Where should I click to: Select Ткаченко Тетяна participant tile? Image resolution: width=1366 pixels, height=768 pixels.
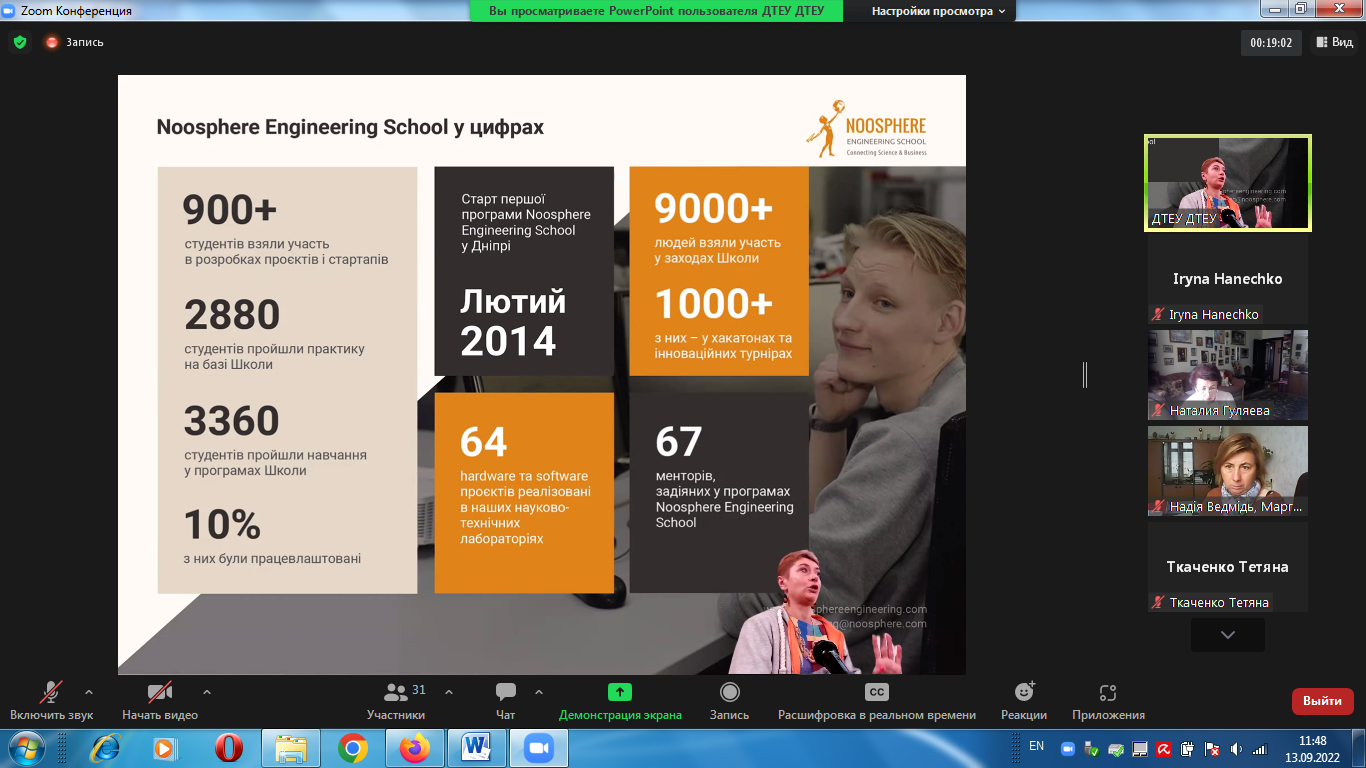pyautogui.click(x=1228, y=567)
